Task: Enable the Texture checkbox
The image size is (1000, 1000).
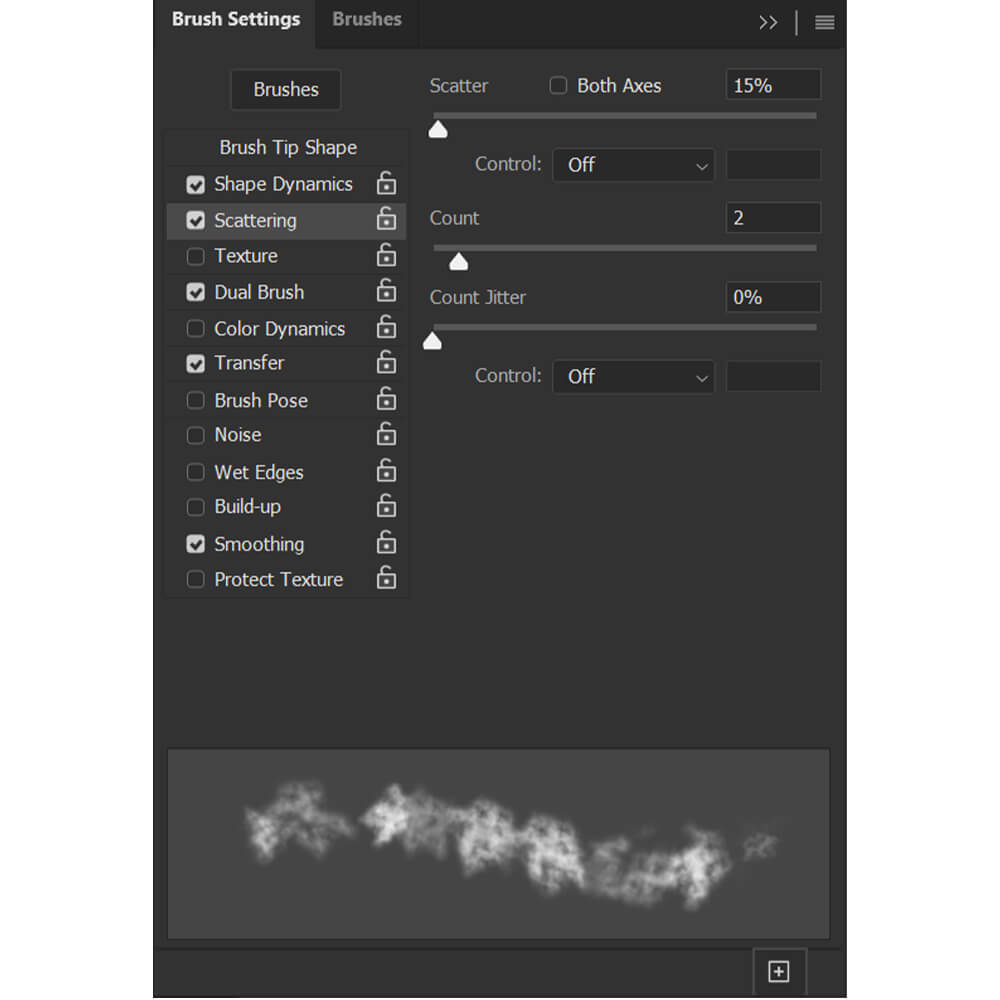Action: (195, 256)
